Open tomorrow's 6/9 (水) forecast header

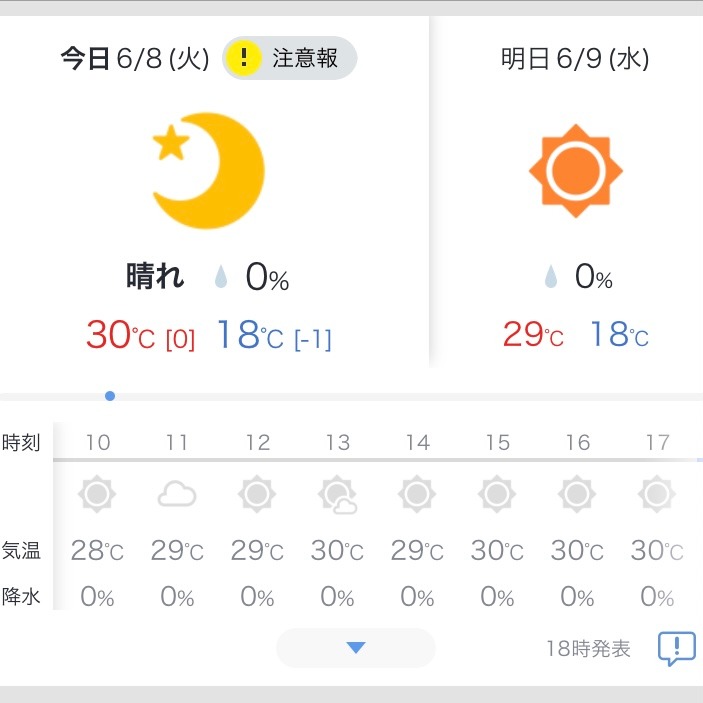(575, 58)
